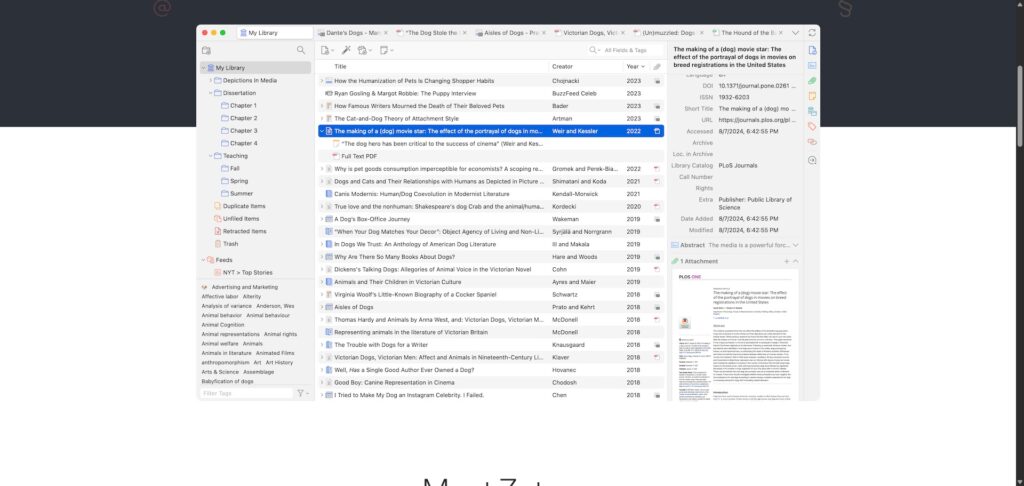
Task: Close the Hound of the B. tab
Action: tap(781, 33)
